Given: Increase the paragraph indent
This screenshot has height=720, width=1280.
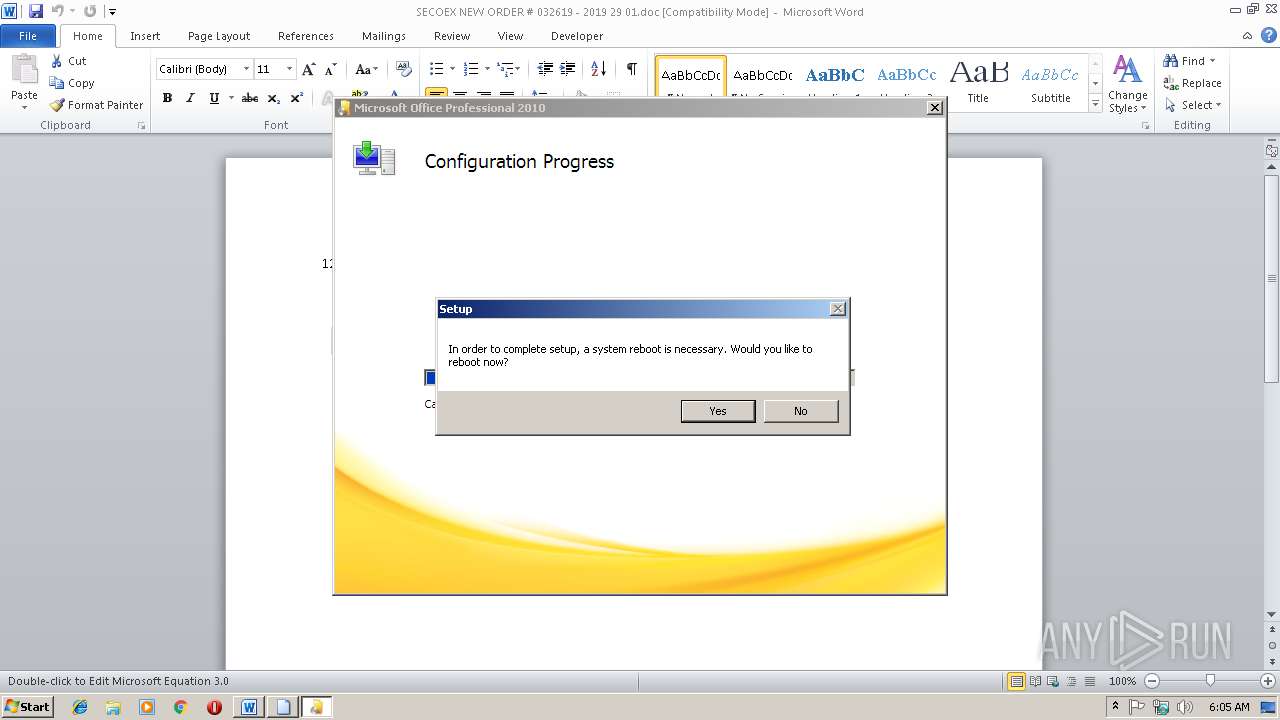Looking at the screenshot, I should click(567, 69).
